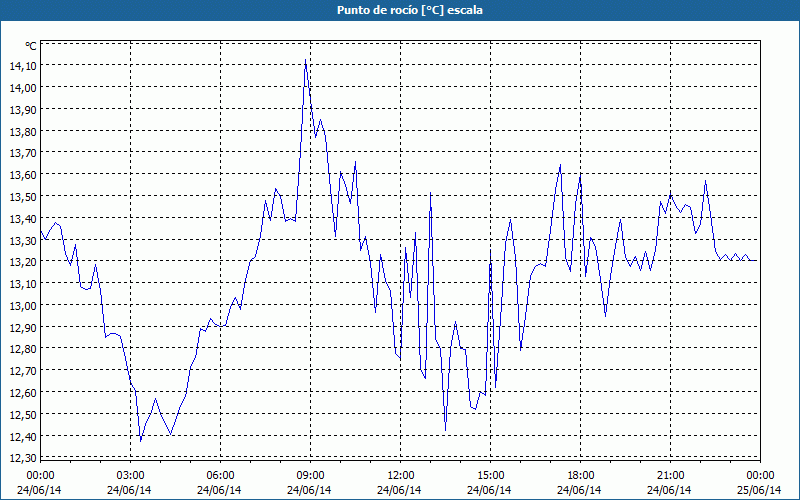The height and width of the screenshot is (500, 800).
Task: Click the 03:00 time axis label
Action: [131, 476]
